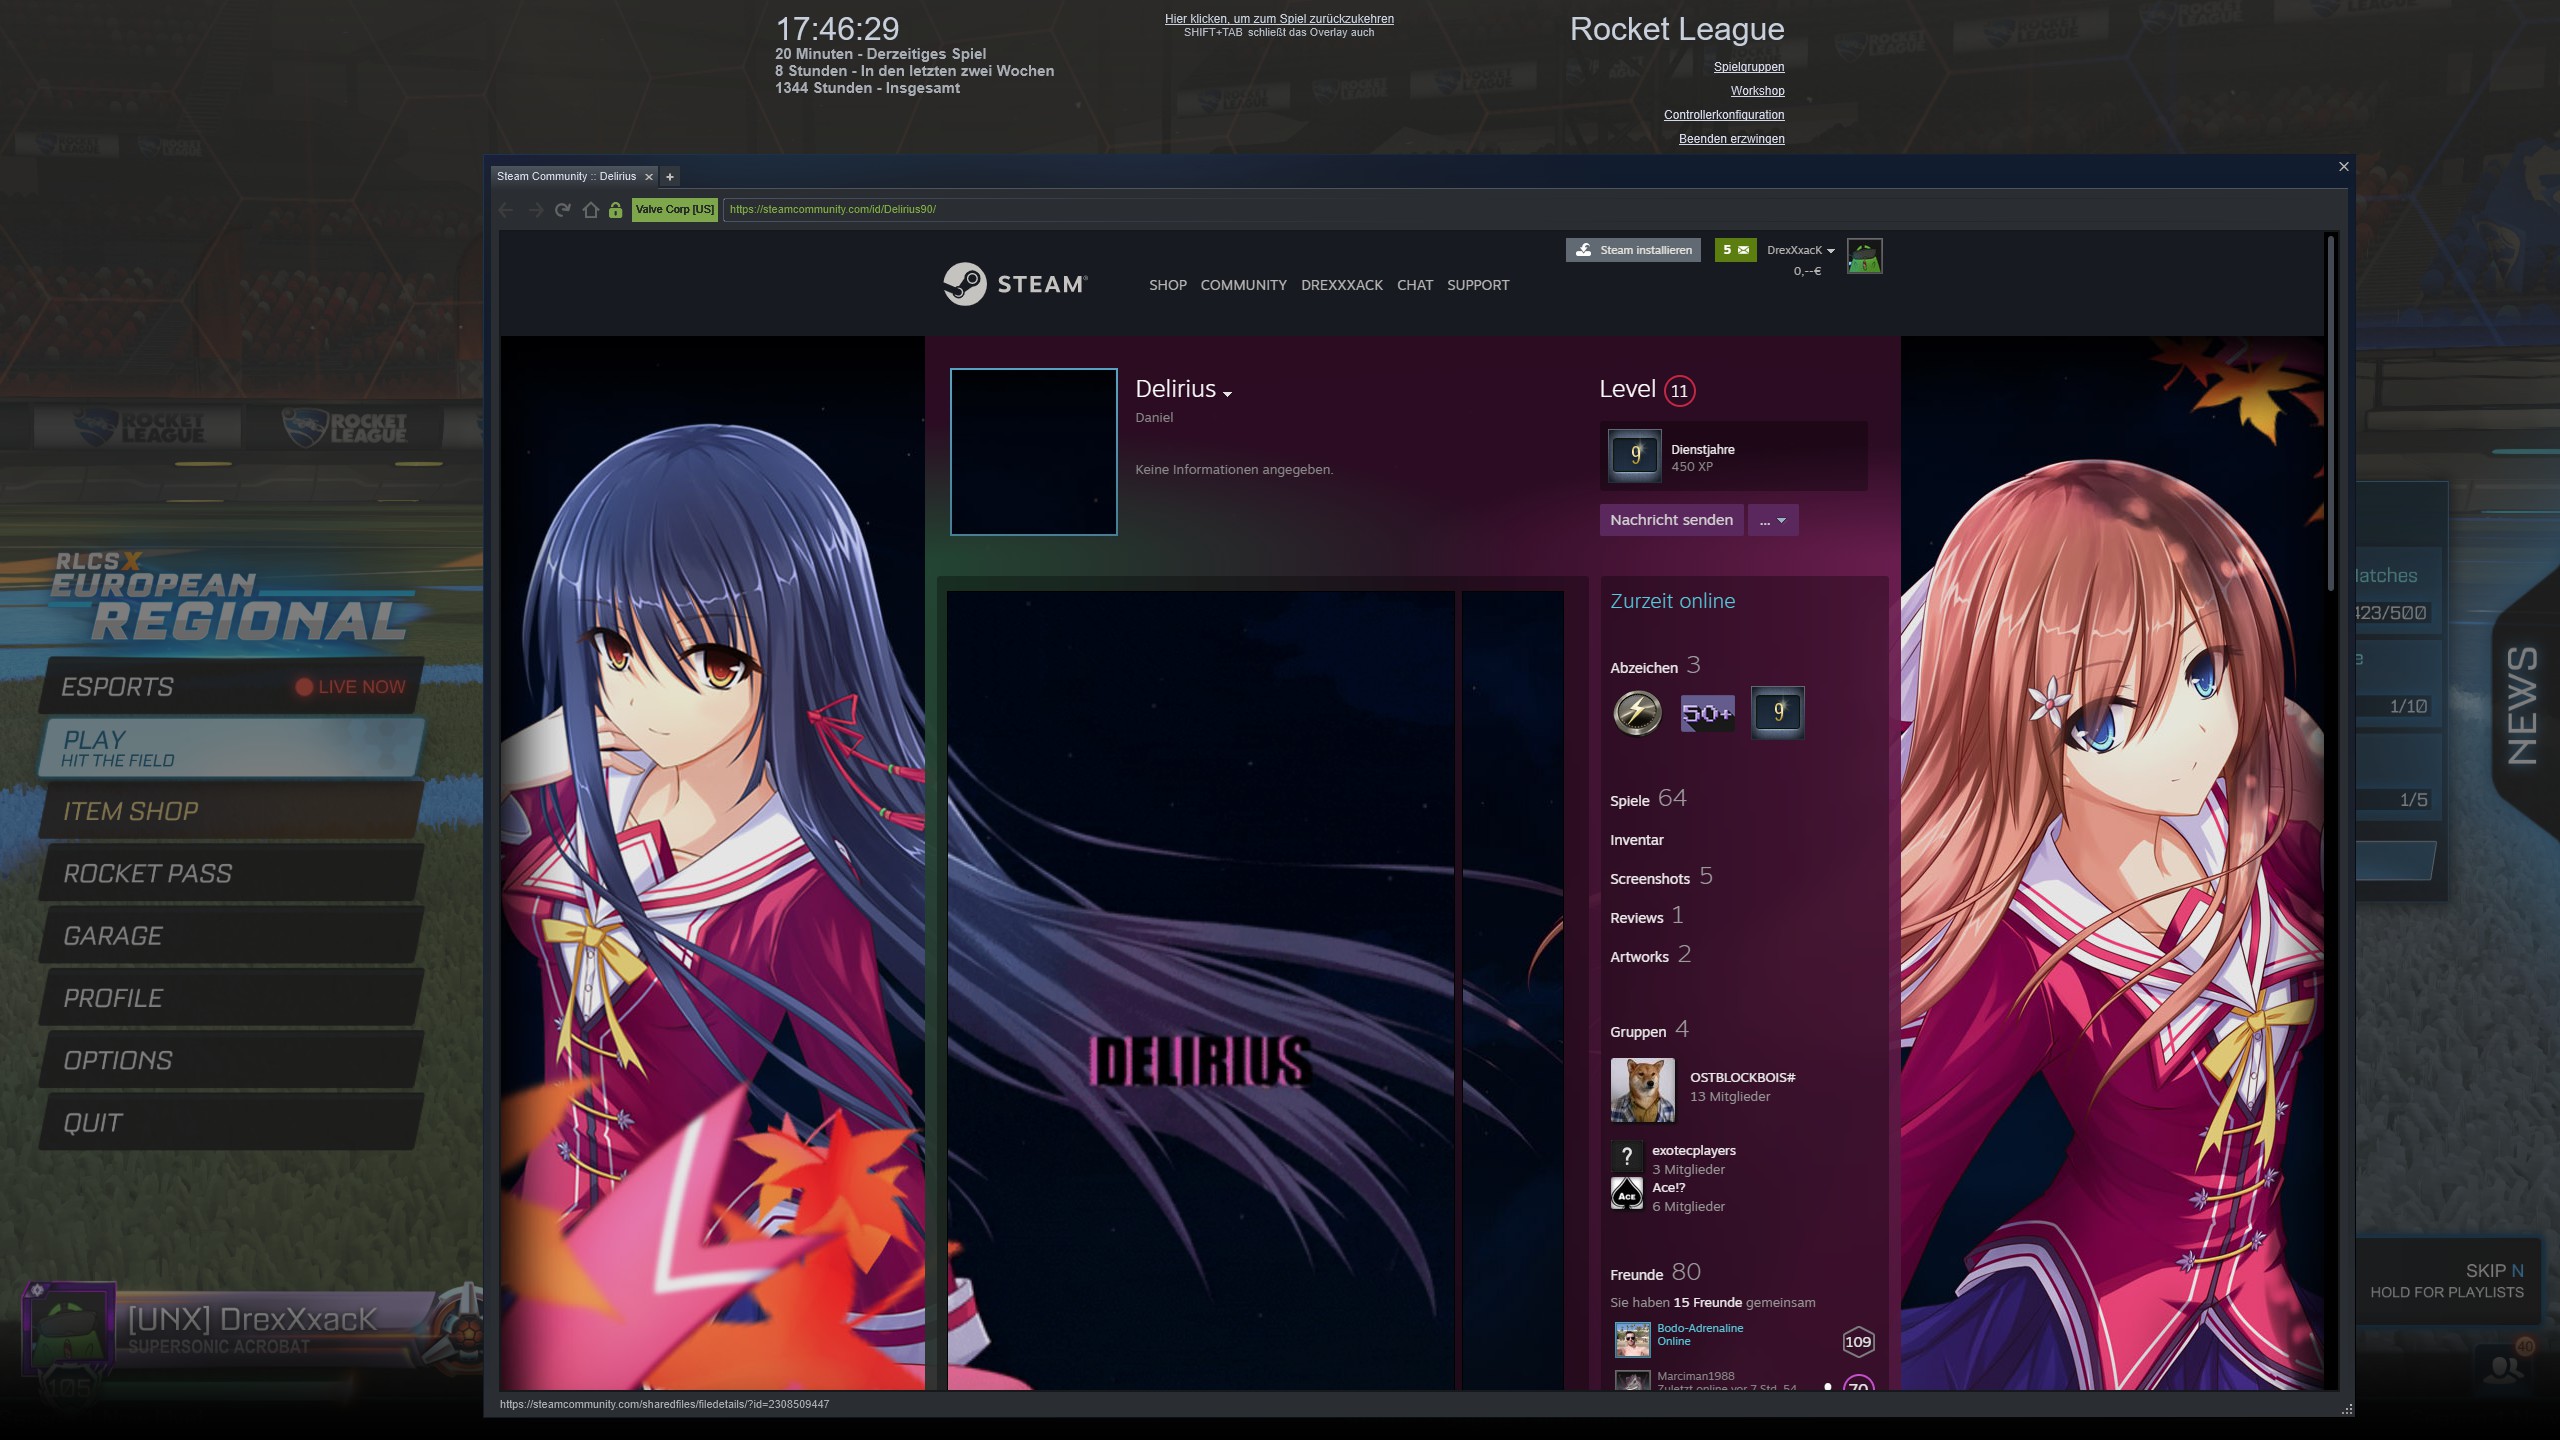
Task: Go to the overlay browser home page
Action: click(590, 210)
